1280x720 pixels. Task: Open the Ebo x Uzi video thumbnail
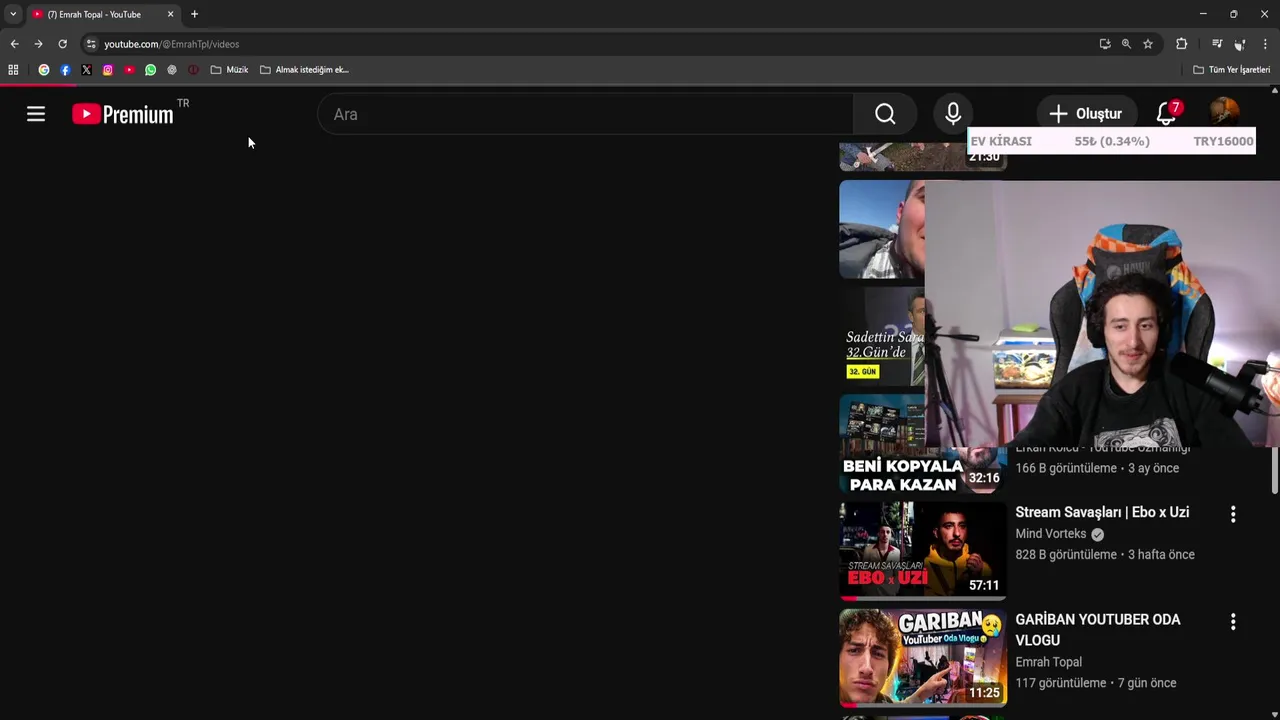pos(923,549)
